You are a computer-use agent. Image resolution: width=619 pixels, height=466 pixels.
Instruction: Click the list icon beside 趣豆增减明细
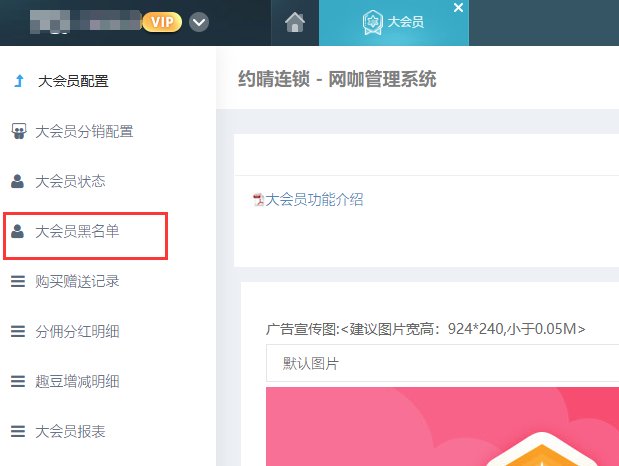(x=18, y=381)
